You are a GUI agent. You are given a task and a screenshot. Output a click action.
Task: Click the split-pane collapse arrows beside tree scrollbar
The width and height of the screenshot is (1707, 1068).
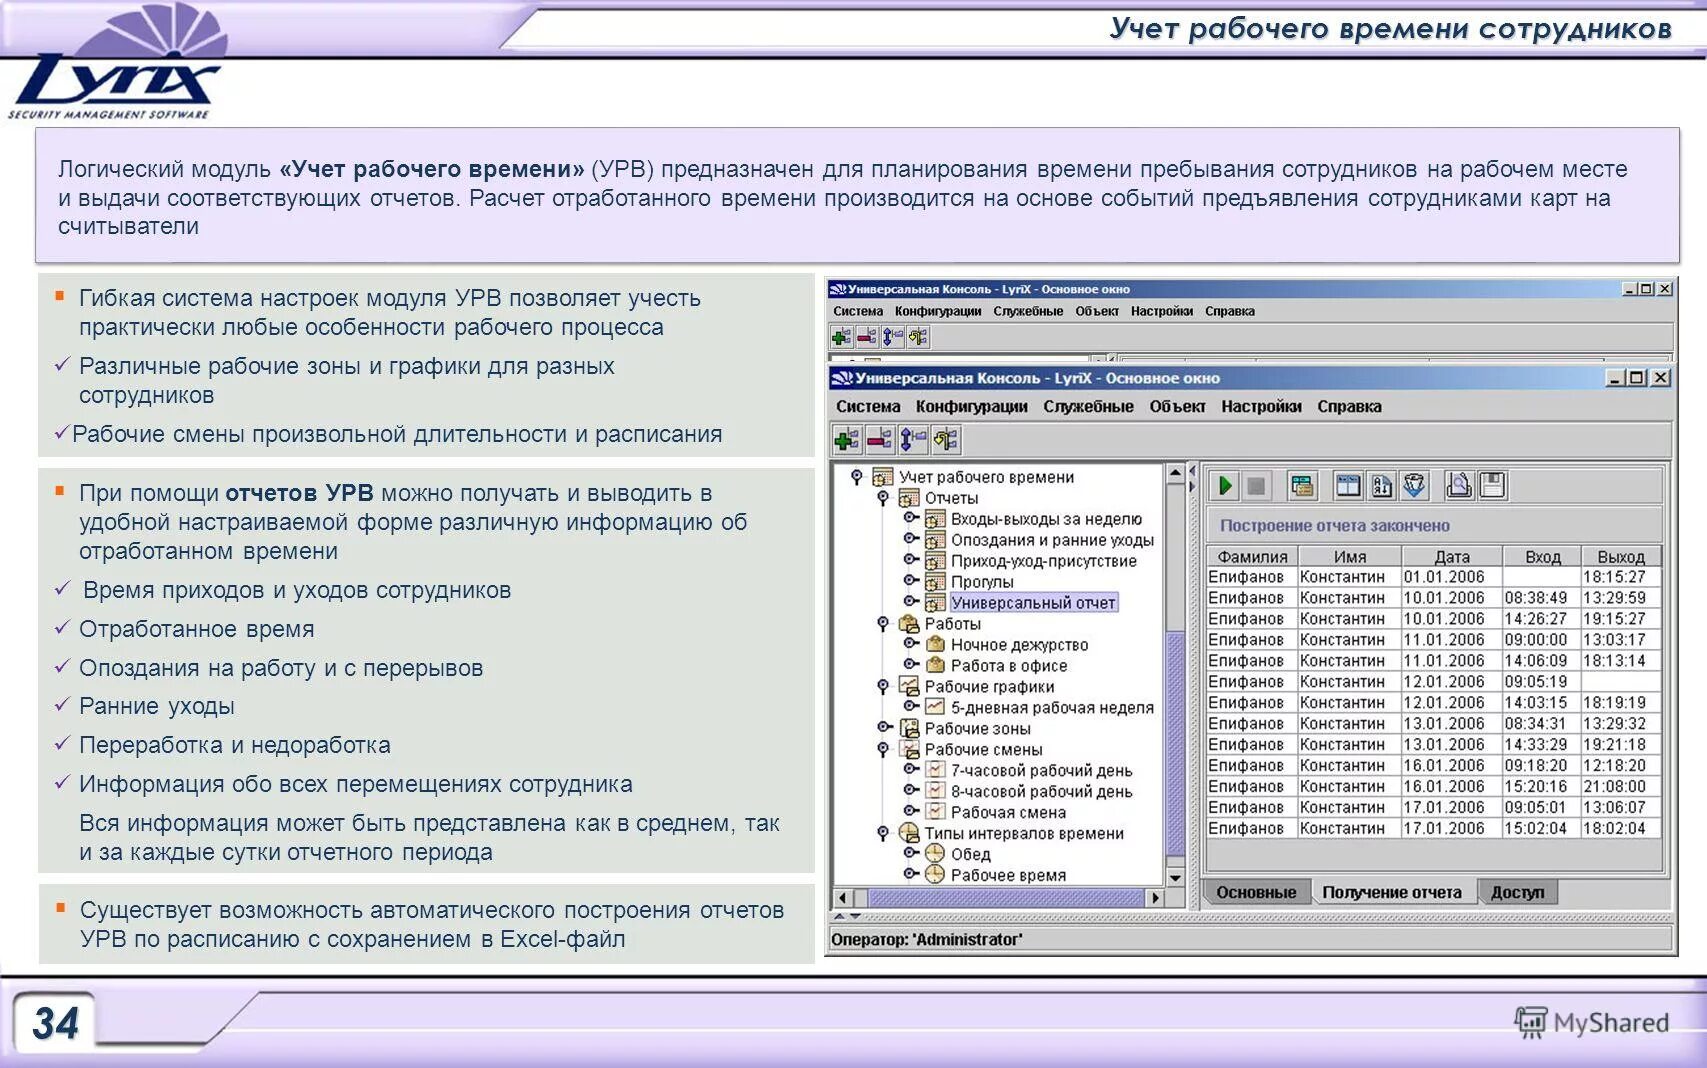1192,479
